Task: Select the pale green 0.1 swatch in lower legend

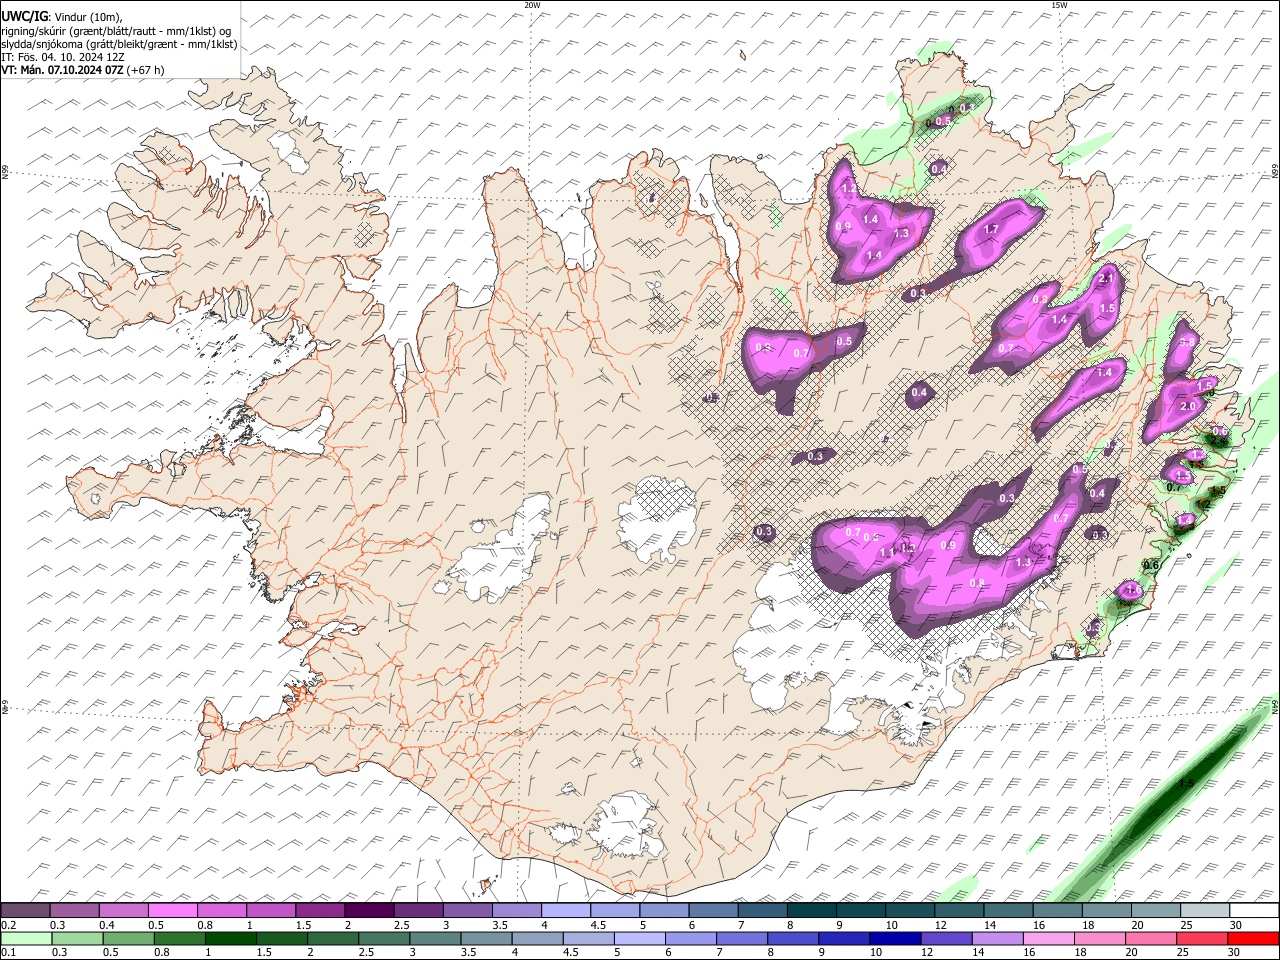Action: [x=27, y=938]
